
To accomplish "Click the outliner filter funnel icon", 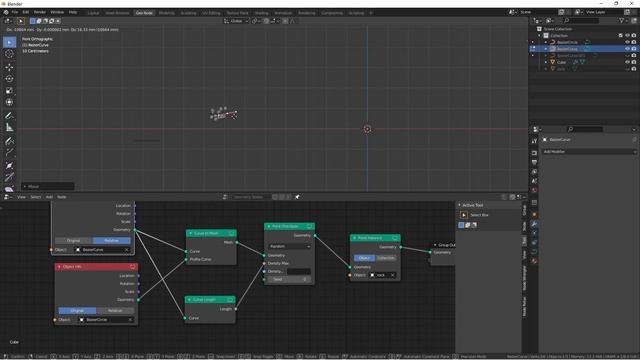I will tap(622, 20).
